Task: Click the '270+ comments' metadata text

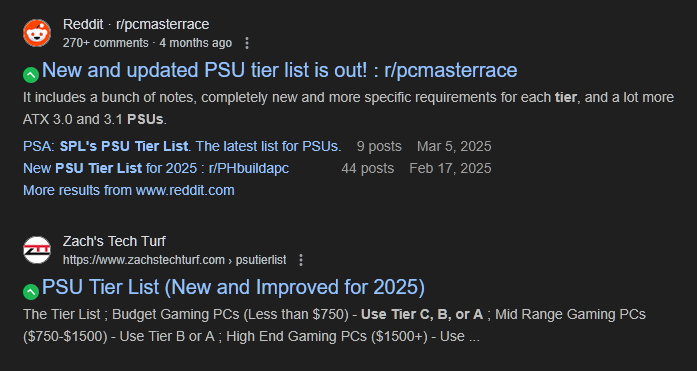Action: click(106, 43)
